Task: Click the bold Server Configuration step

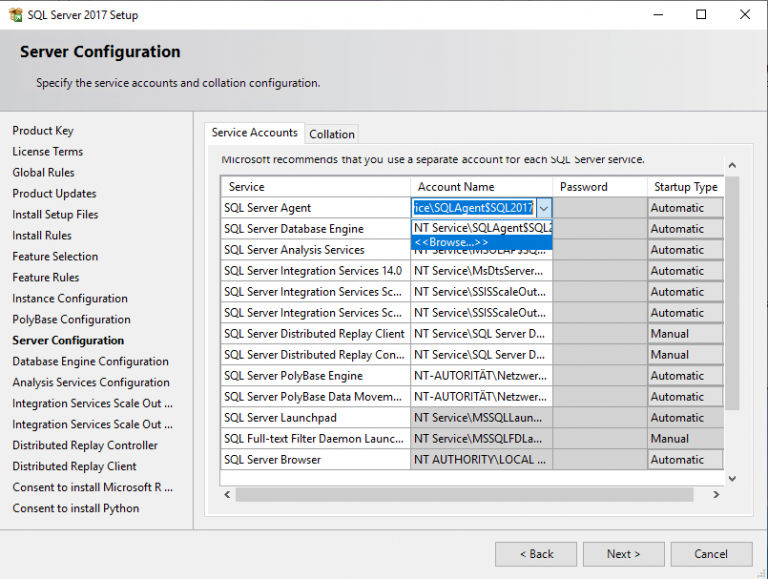Action: pos(68,340)
